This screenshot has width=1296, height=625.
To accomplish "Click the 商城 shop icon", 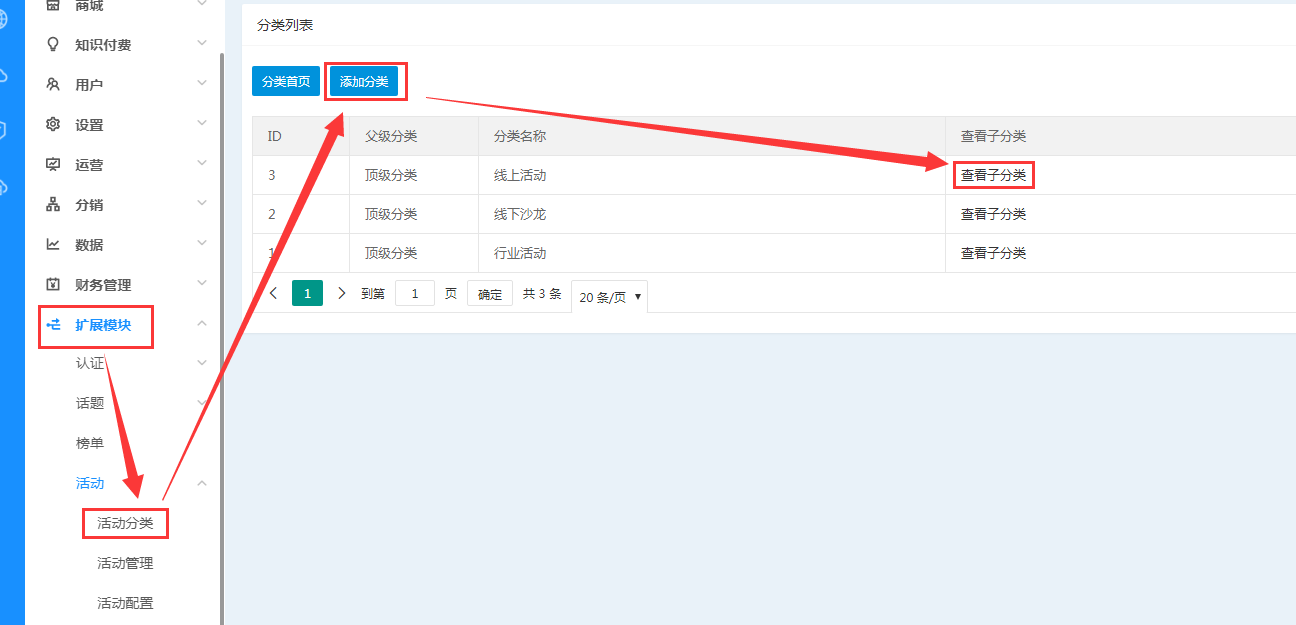I will coord(54,5).
